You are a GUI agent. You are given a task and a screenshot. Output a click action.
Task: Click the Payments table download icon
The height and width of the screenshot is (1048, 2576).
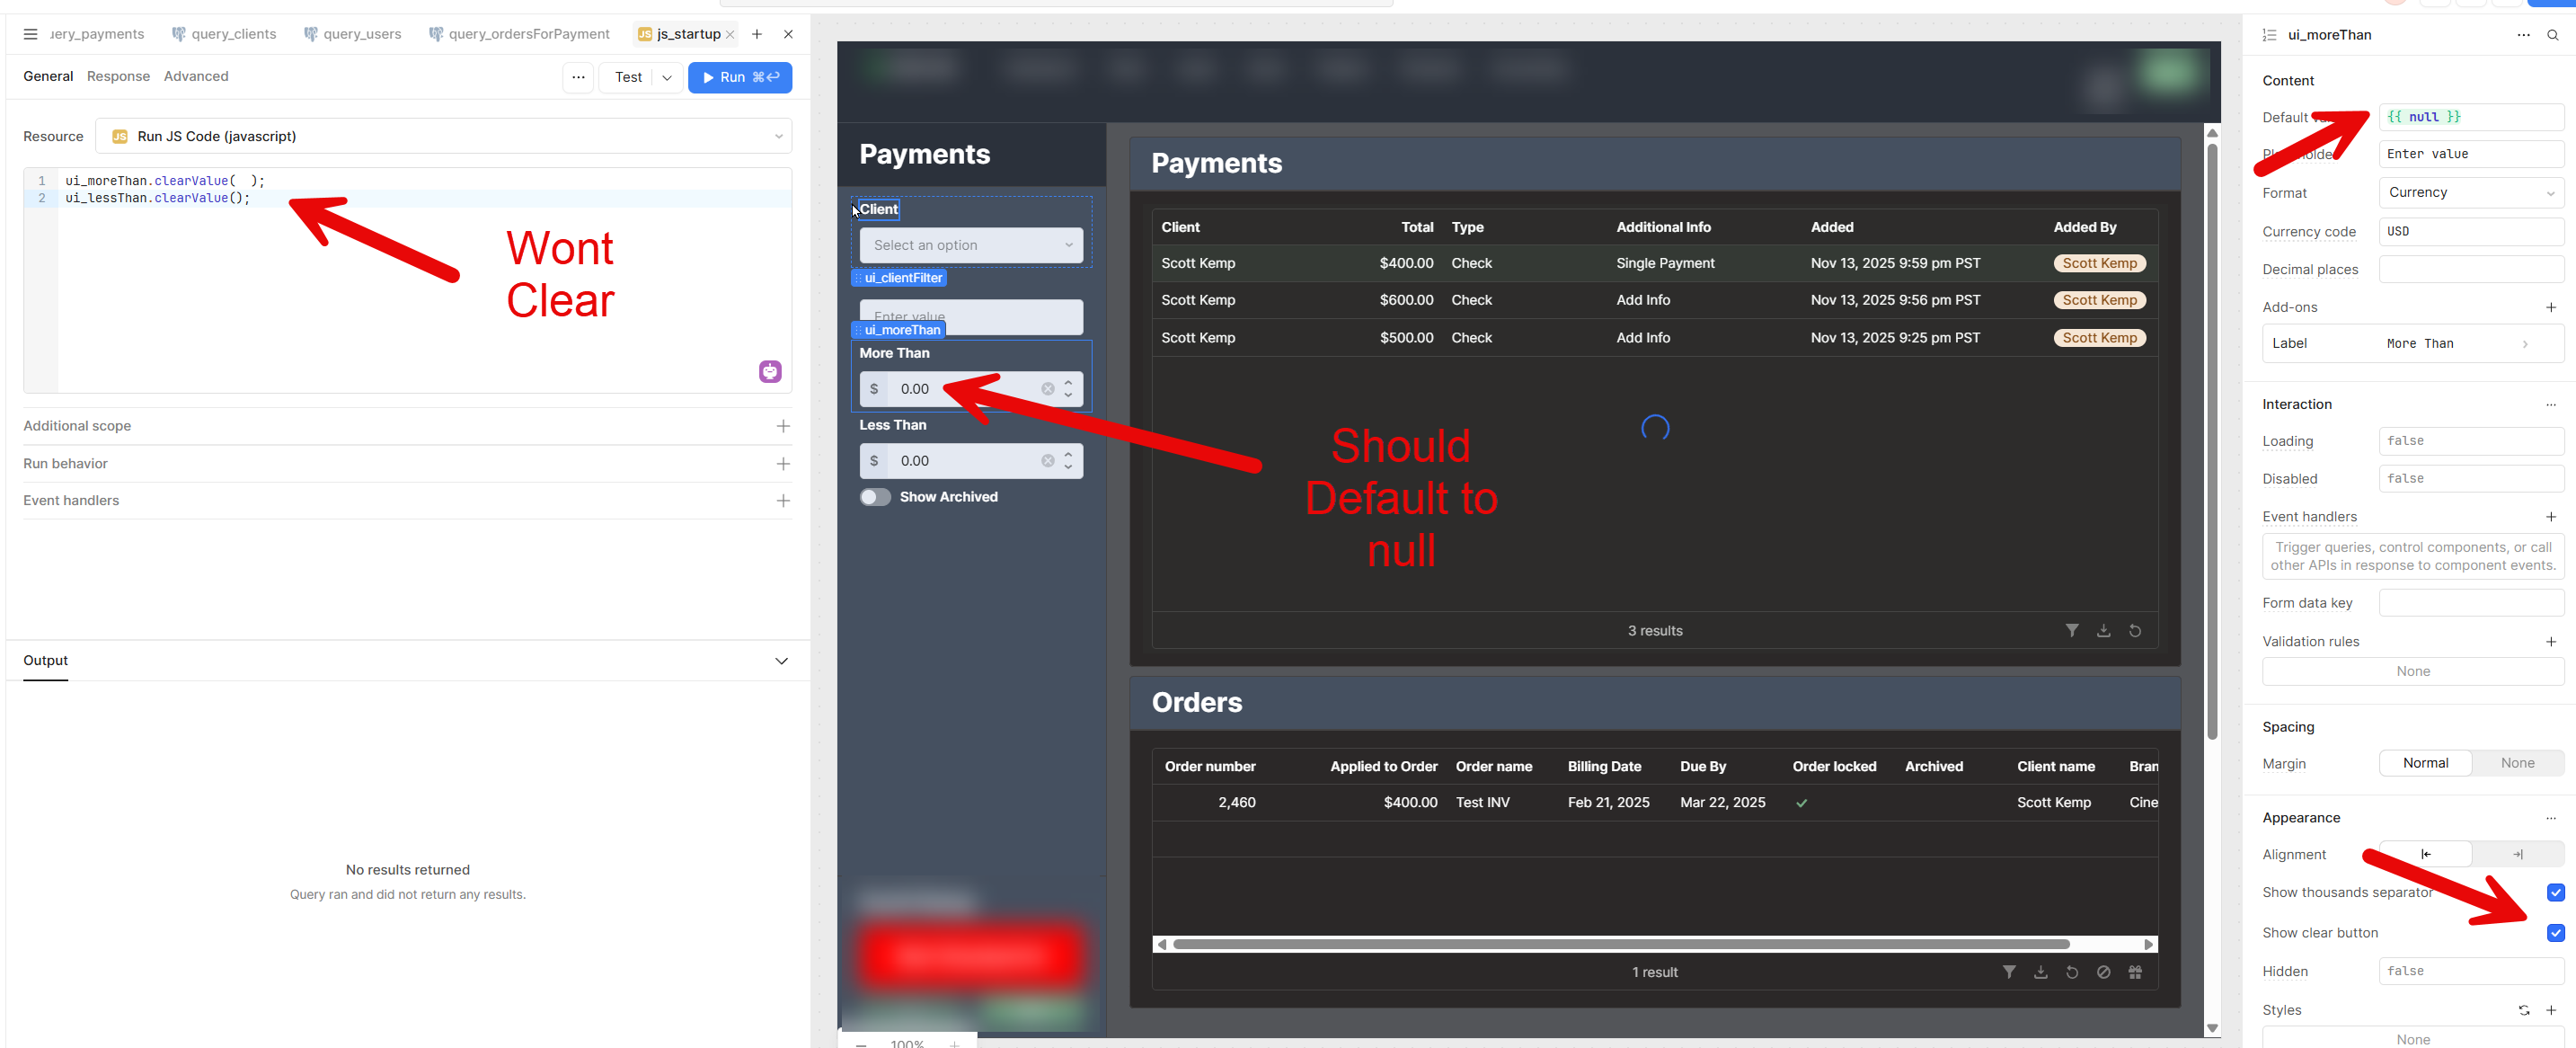point(2103,631)
